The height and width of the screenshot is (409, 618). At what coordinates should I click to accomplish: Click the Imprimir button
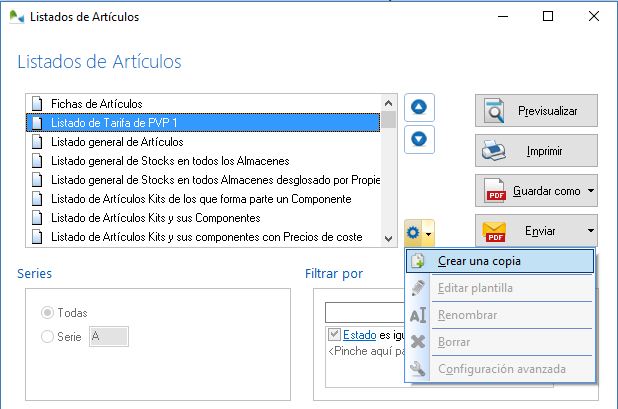coord(536,151)
